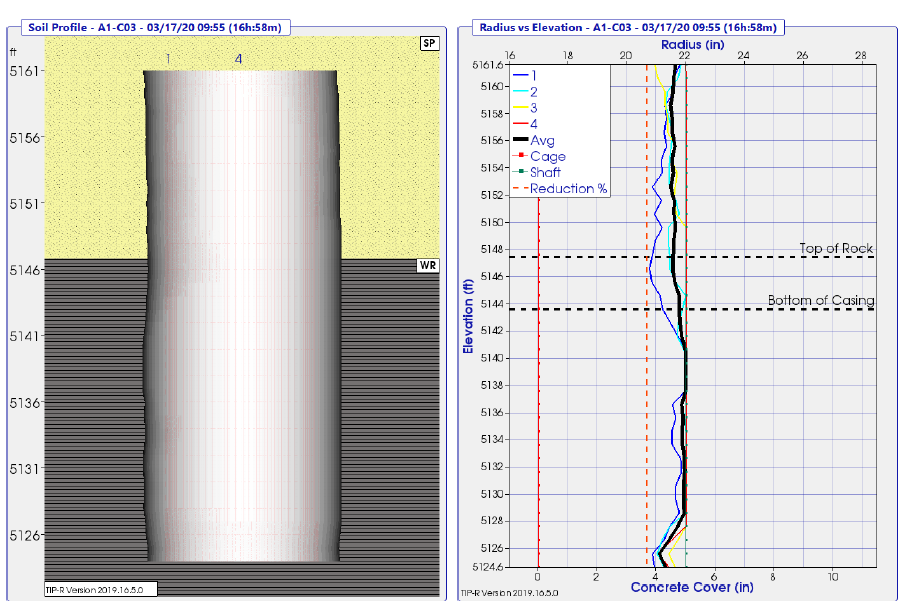Select the cyan line 2 legend entry

pos(534,91)
